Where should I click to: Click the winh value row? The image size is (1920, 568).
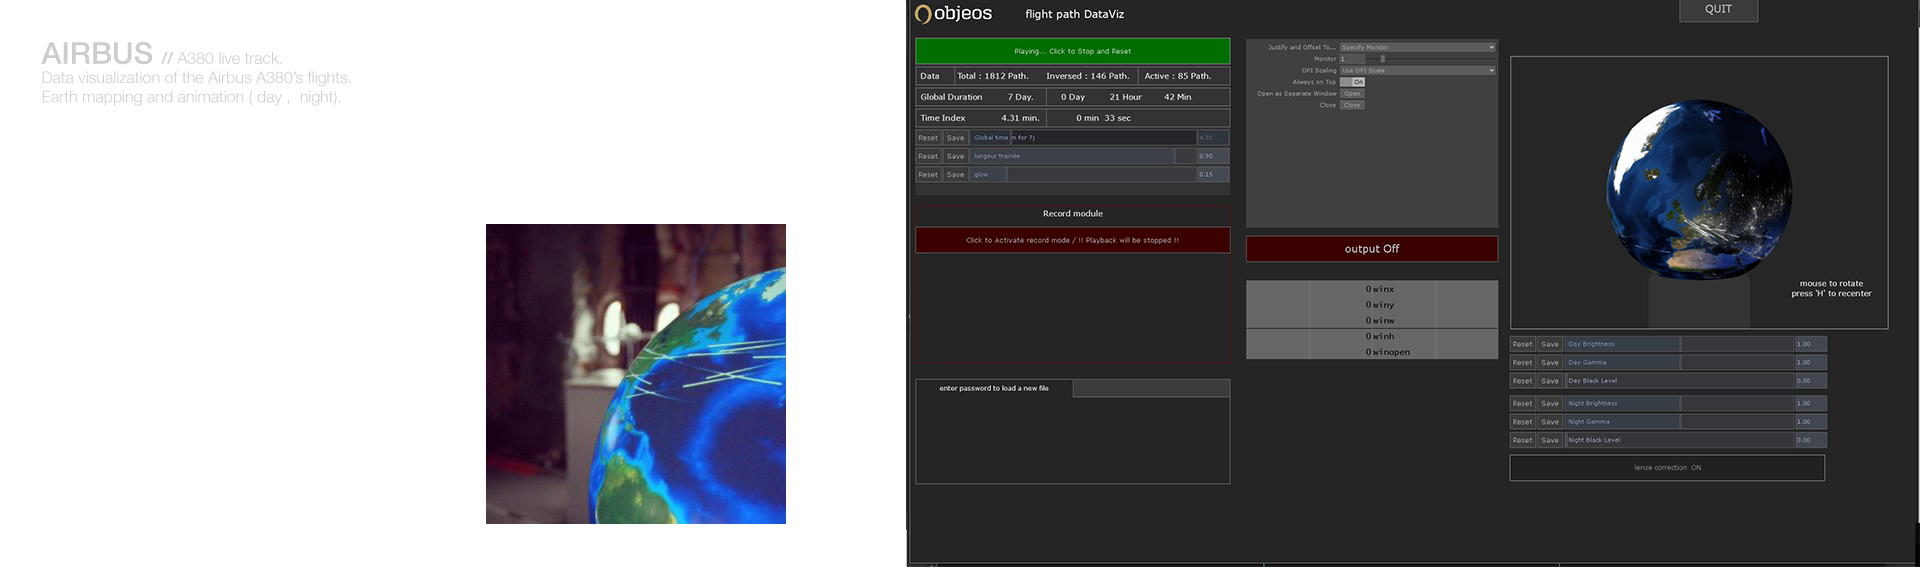click(1371, 336)
